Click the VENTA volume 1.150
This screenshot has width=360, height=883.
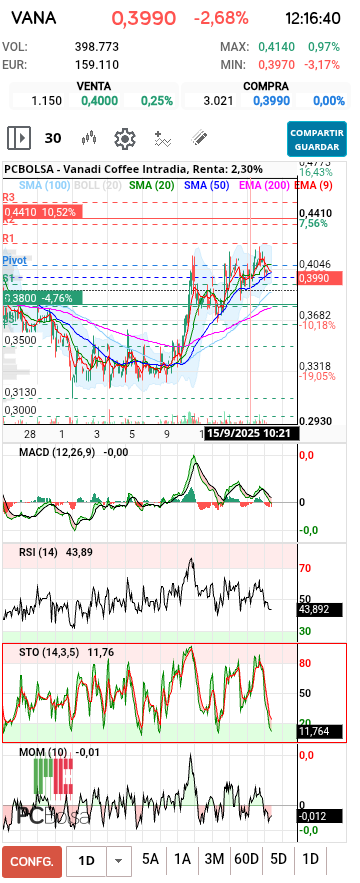46,101
